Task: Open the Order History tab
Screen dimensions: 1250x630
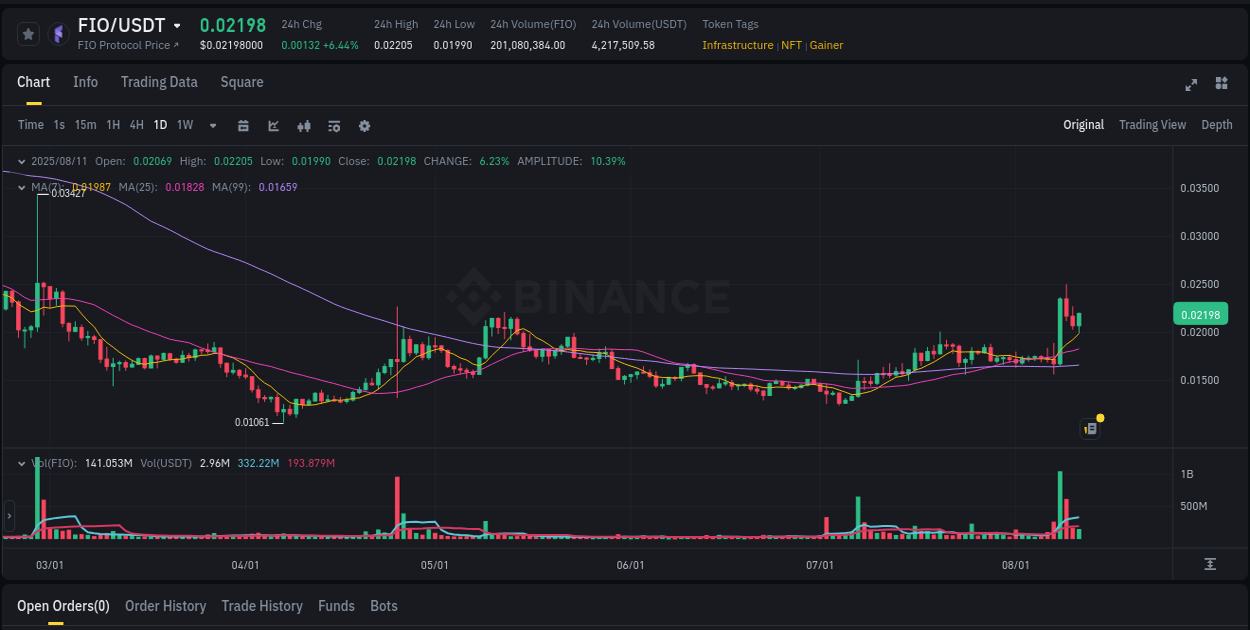Action: [x=165, y=606]
